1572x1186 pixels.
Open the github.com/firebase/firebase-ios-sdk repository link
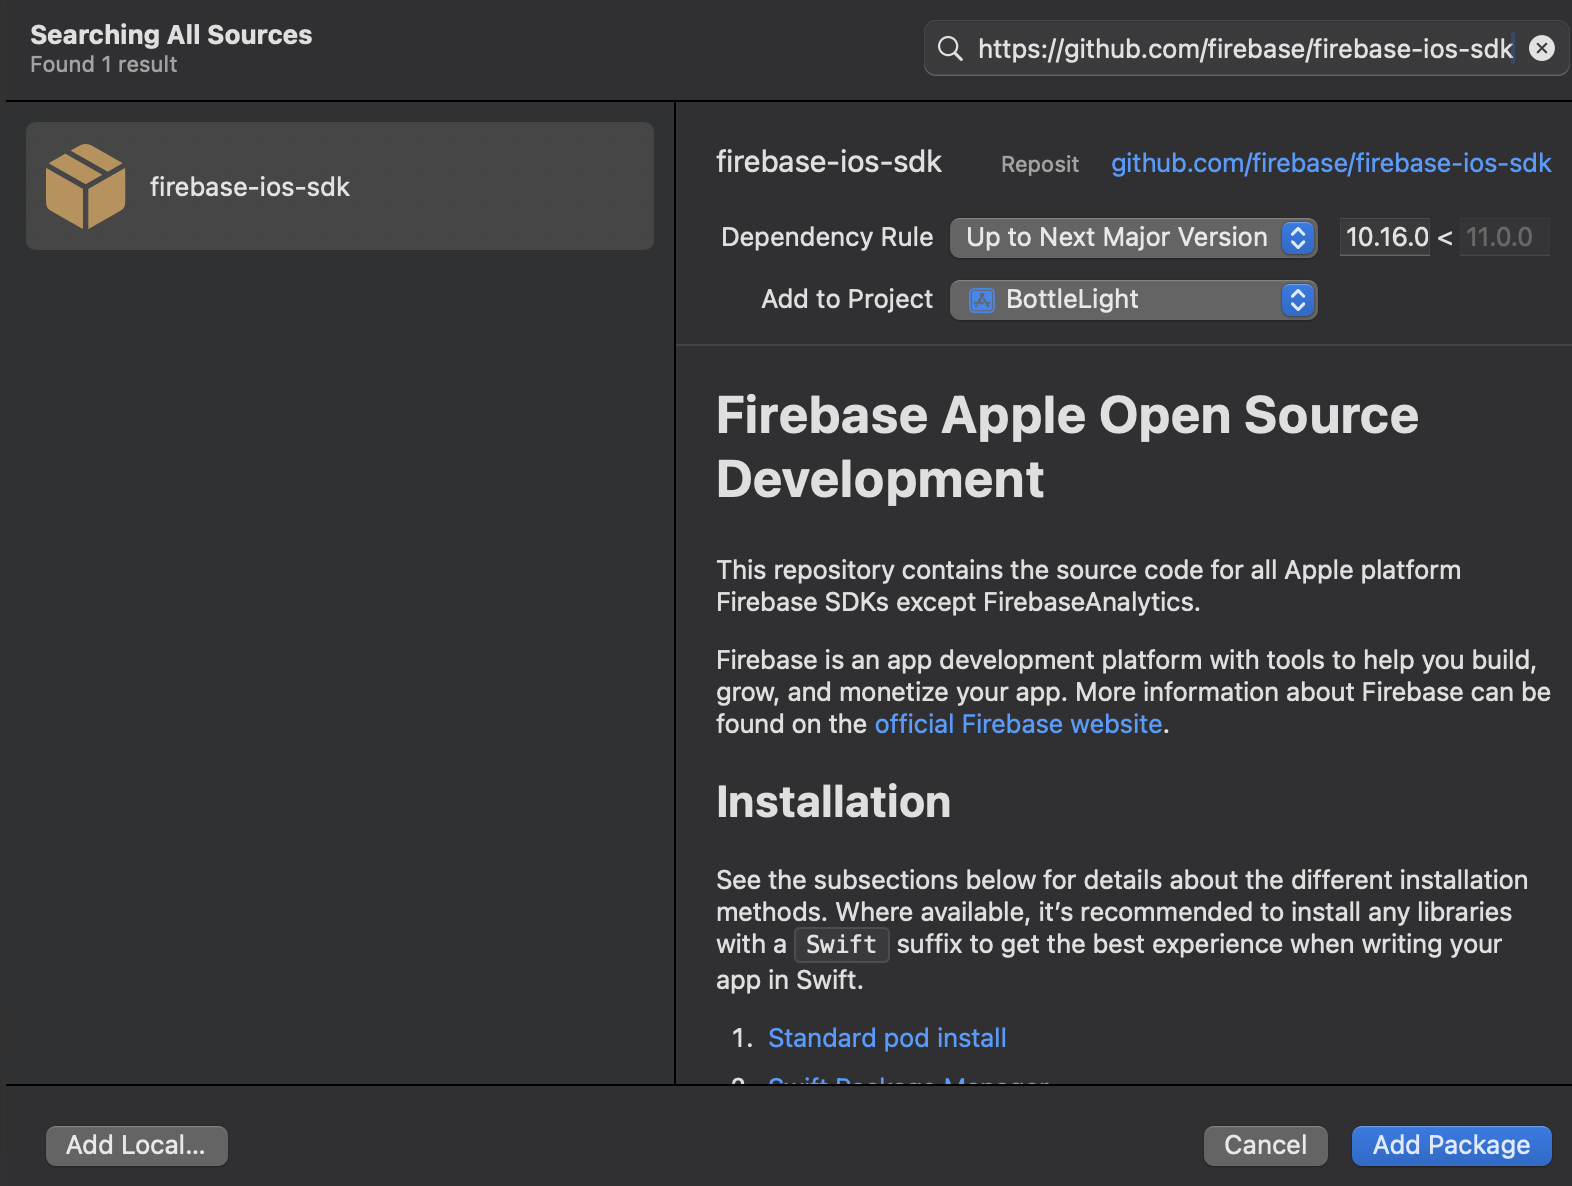pyautogui.click(x=1331, y=163)
